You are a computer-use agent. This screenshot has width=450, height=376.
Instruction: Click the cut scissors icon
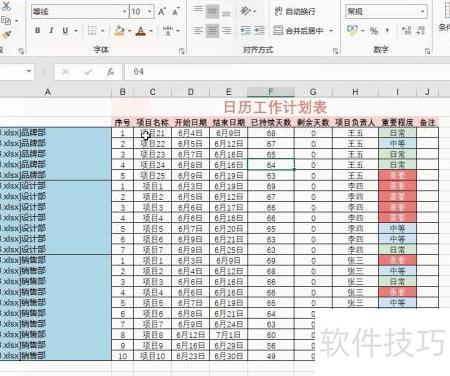tap(6, 5)
